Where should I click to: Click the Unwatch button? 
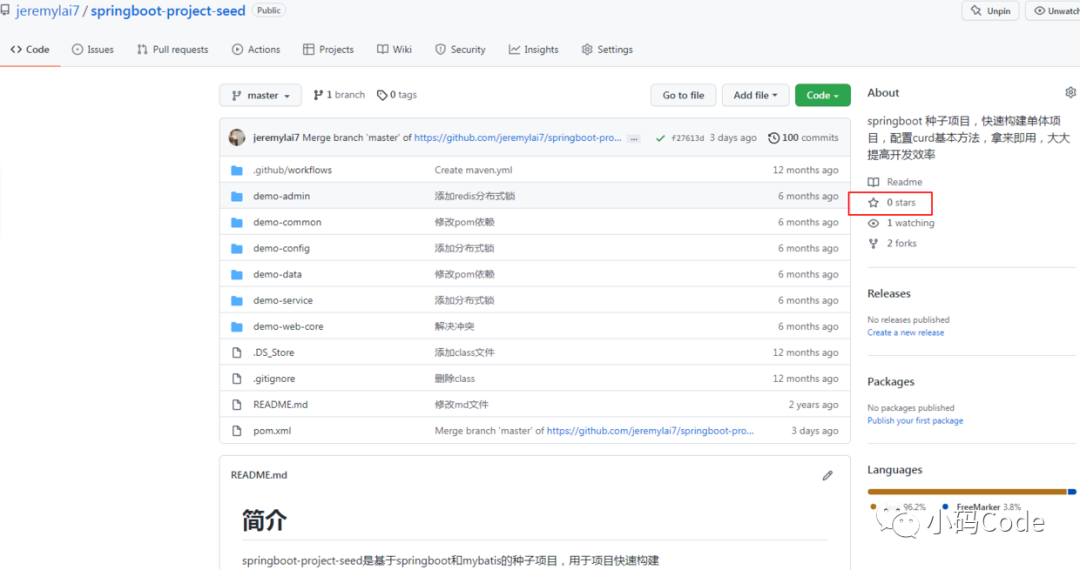tap(1054, 11)
